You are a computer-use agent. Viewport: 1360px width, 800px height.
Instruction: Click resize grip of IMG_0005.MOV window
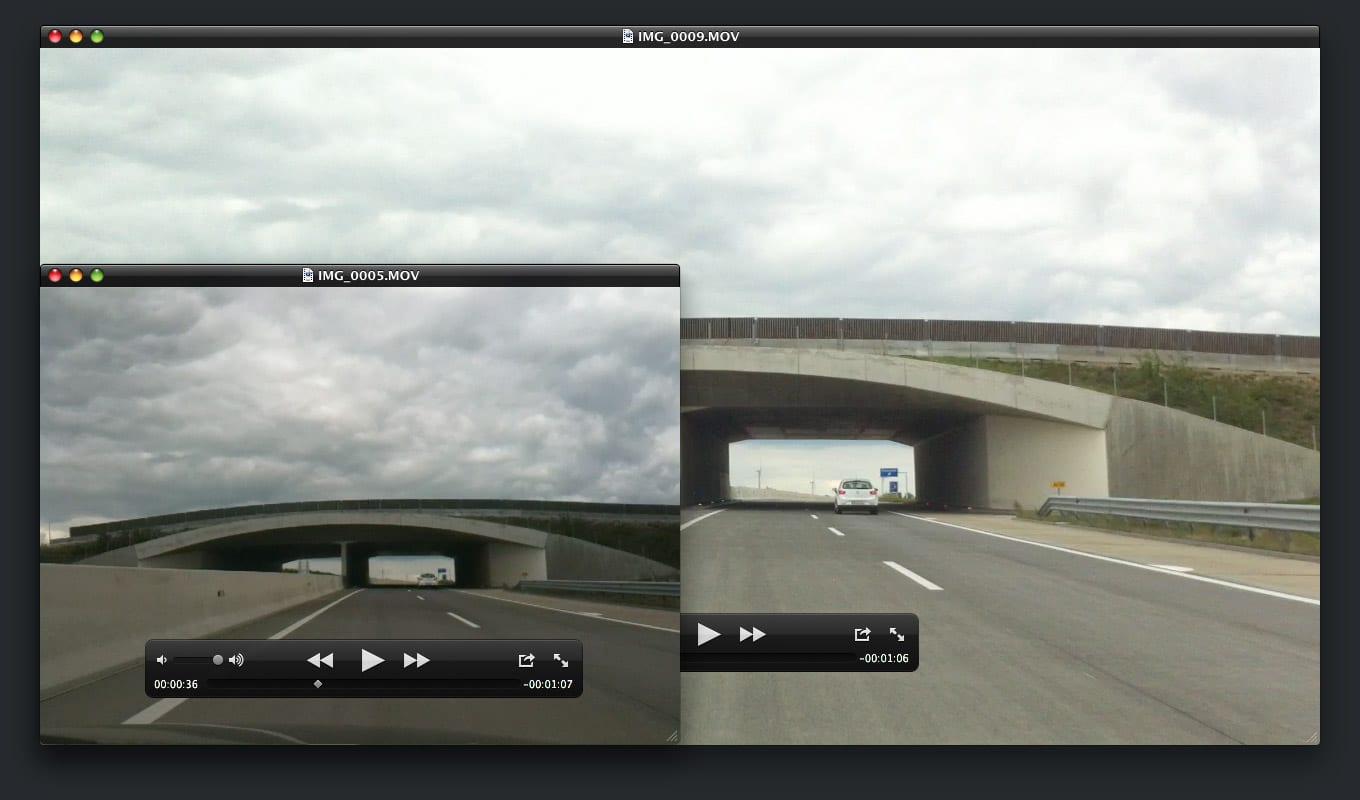coord(672,737)
